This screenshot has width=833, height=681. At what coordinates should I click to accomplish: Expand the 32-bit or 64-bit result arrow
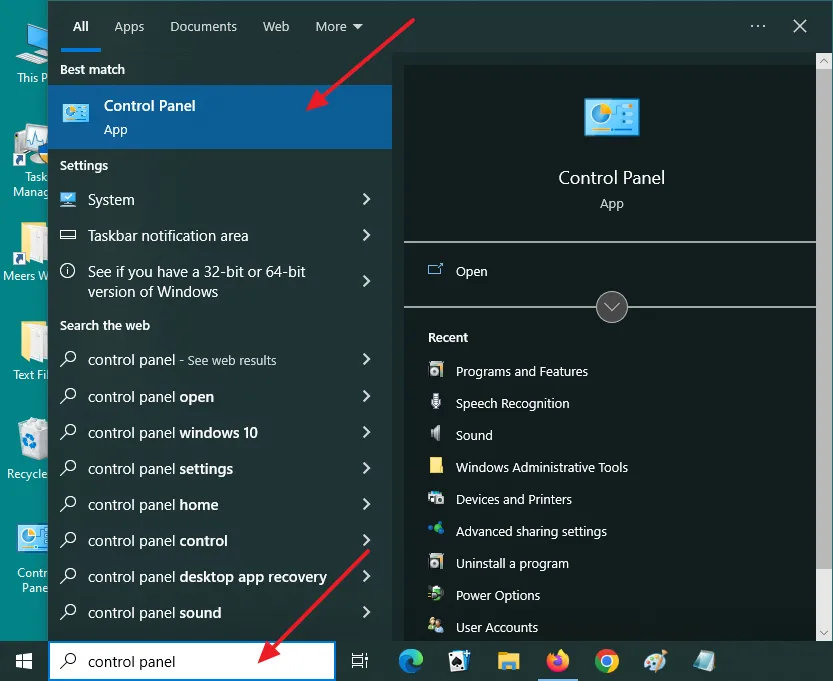point(367,281)
